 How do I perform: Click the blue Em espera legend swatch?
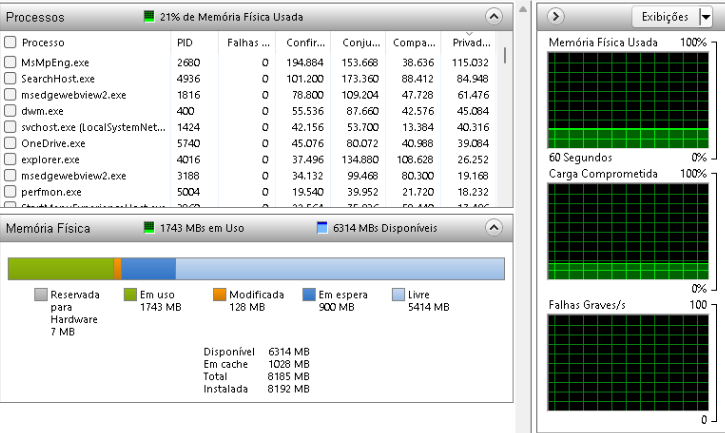pyautogui.click(x=308, y=295)
